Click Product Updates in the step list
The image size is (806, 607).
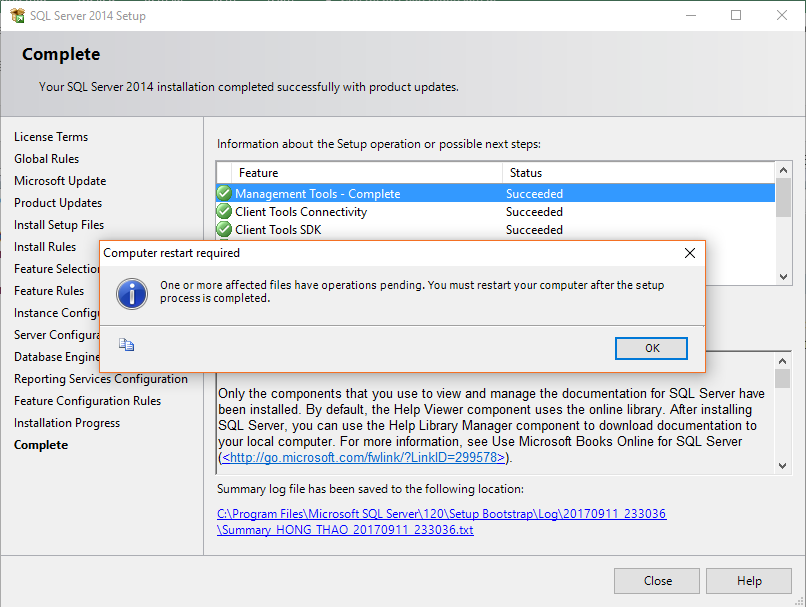click(58, 203)
